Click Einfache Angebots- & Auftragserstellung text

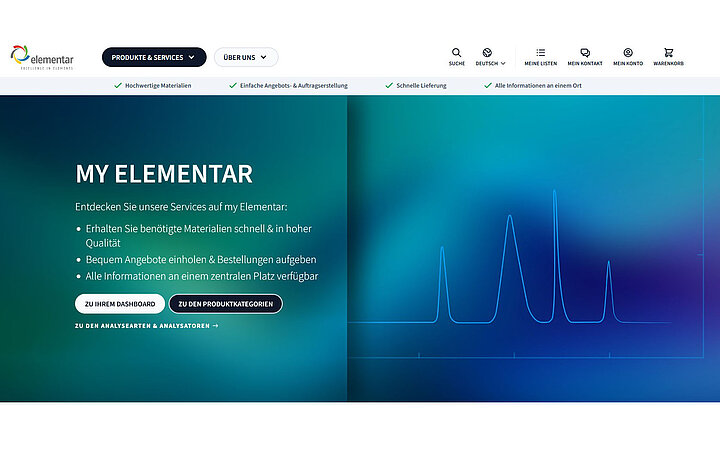click(x=294, y=85)
